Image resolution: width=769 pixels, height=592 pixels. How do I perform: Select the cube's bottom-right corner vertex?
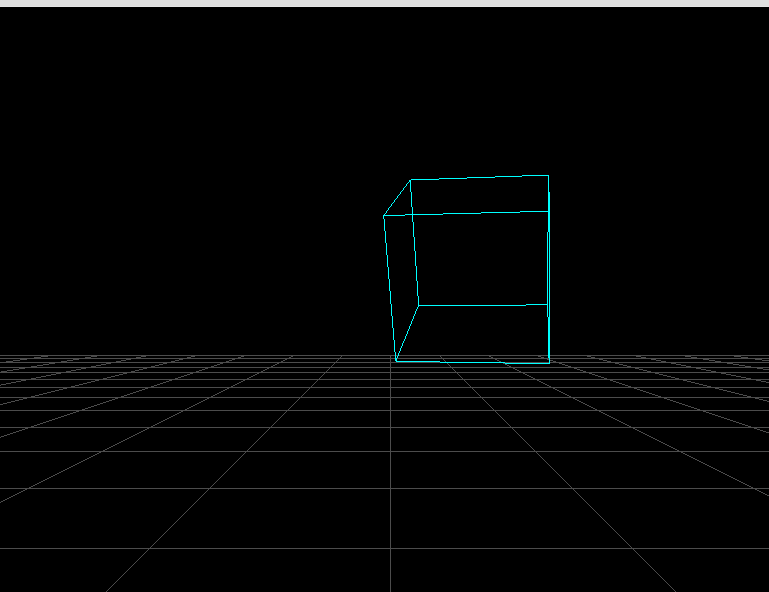(549, 362)
